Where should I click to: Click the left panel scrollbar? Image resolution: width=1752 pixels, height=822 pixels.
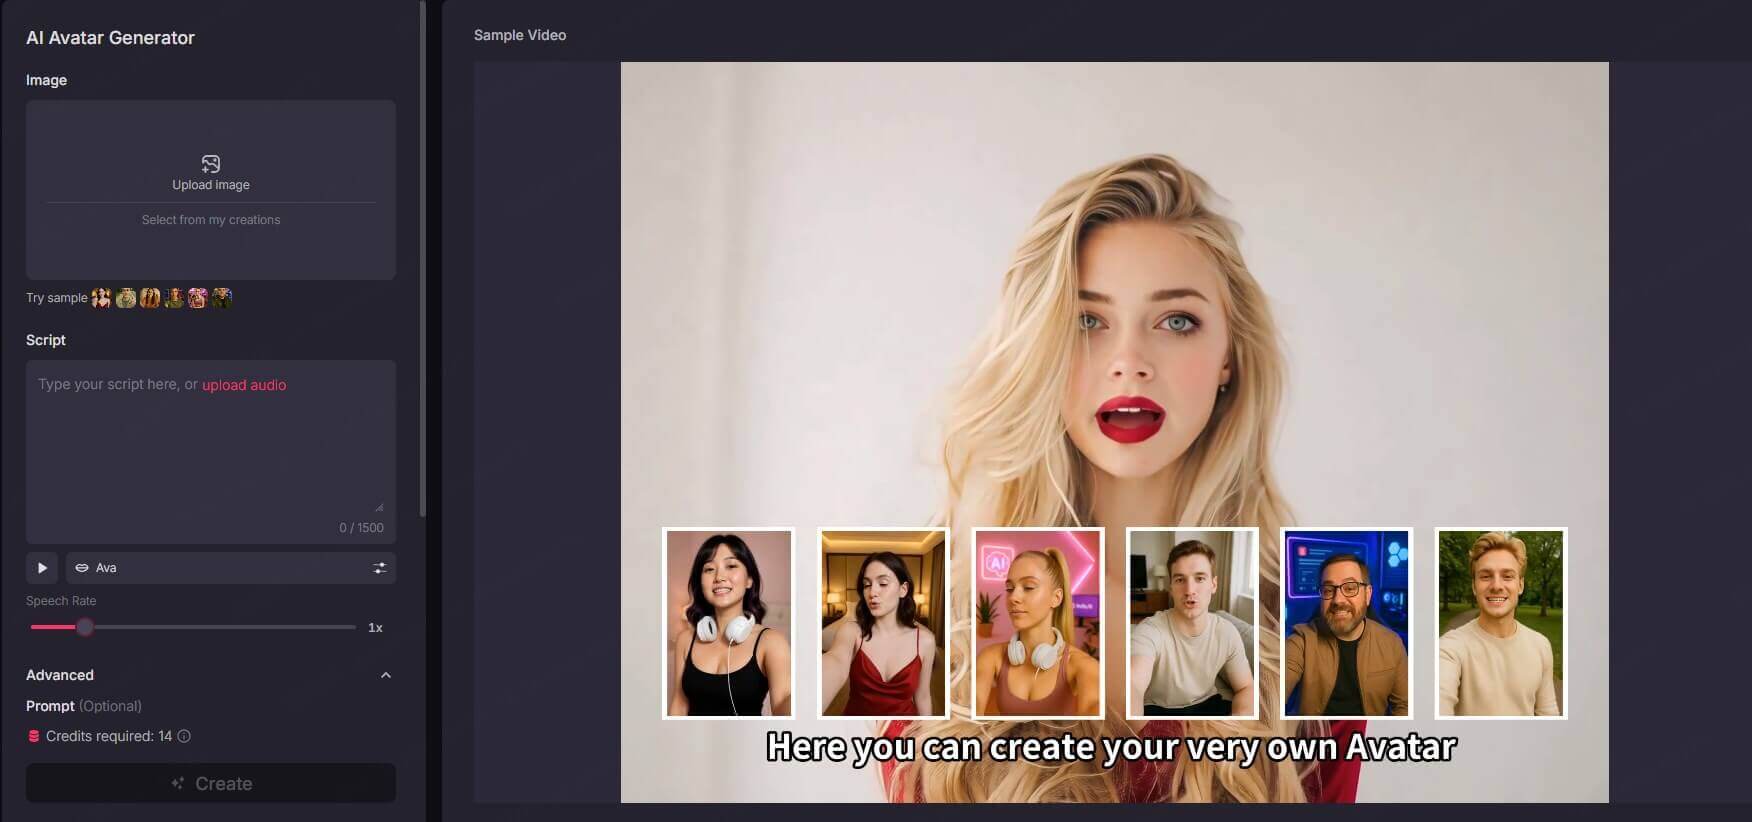pyautogui.click(x=423, y=258)
